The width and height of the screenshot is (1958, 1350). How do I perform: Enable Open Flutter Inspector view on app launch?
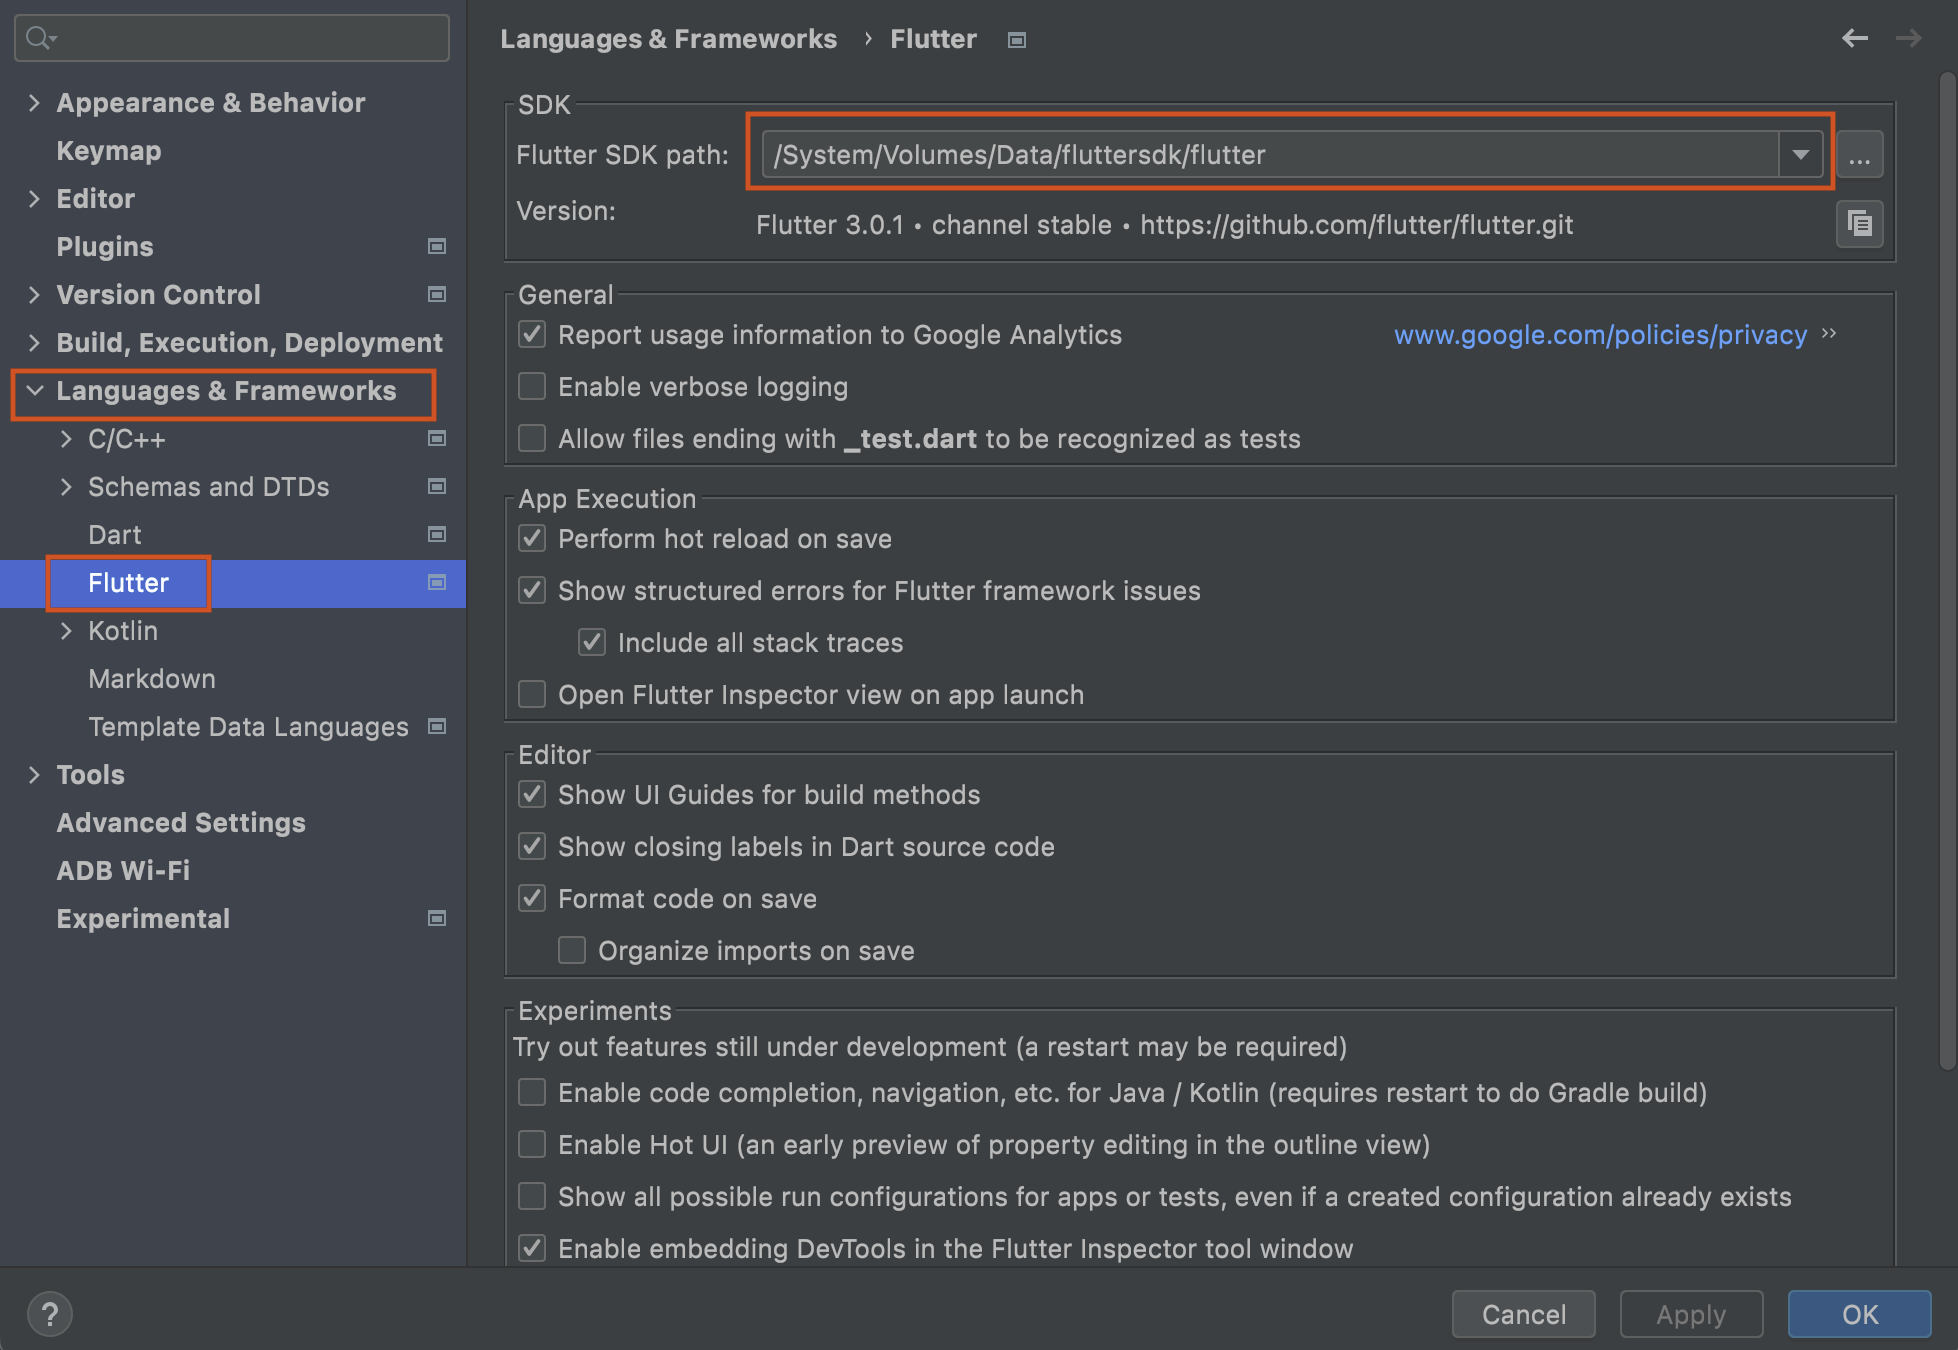pyautogui.click(x=532, y=694)
